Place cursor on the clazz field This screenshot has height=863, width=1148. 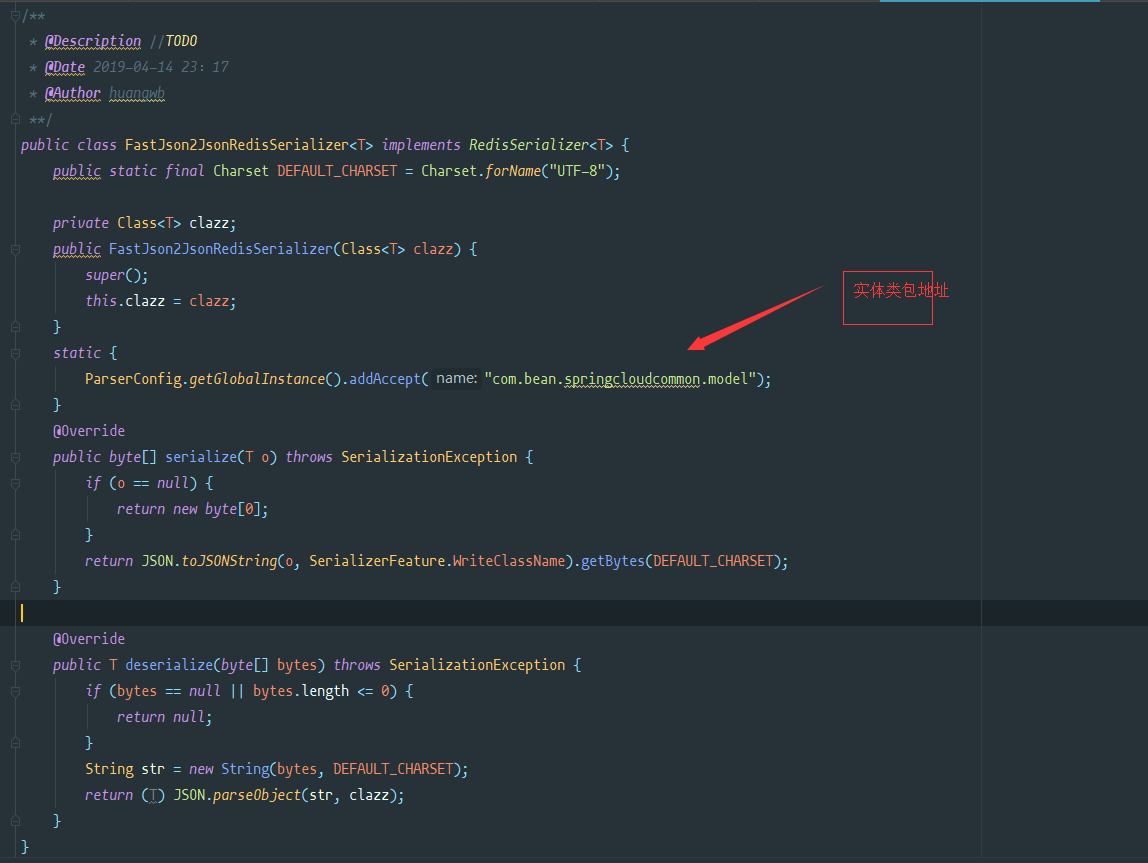coord(212,222)
